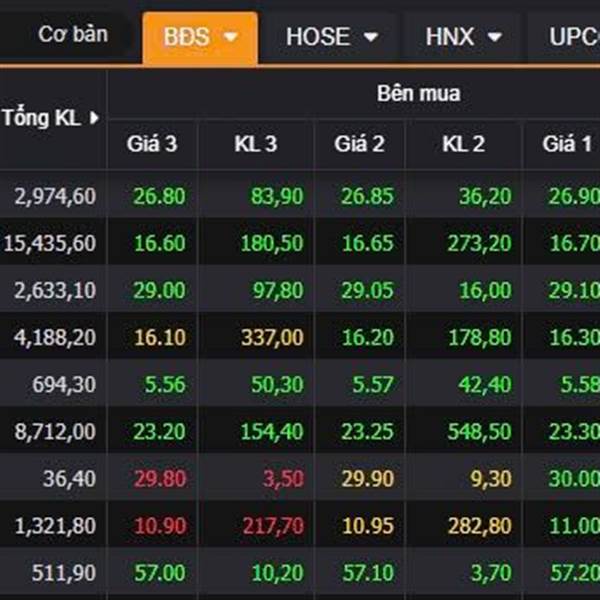
Task: Click the KL 3 column header
Action: coord(256,144)
